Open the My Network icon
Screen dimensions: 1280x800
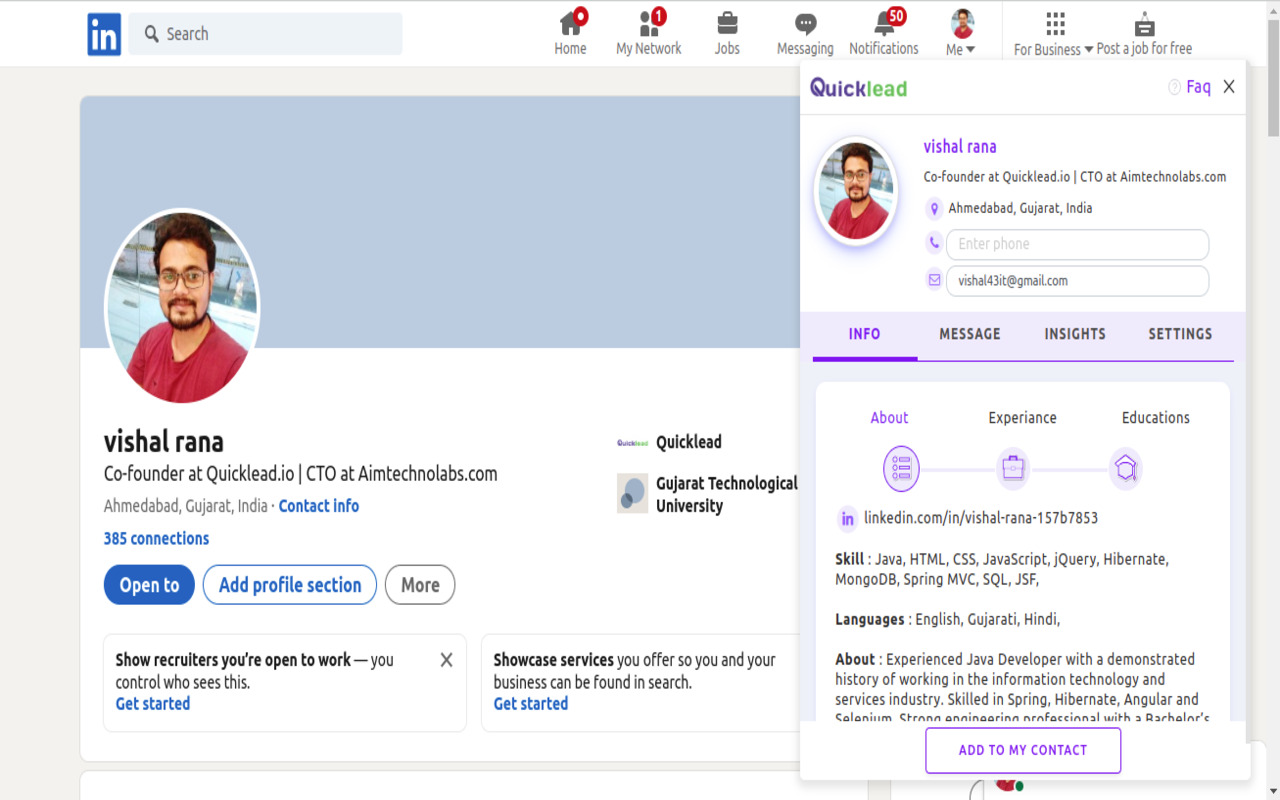pyautogui.click(x=650, y=22)
